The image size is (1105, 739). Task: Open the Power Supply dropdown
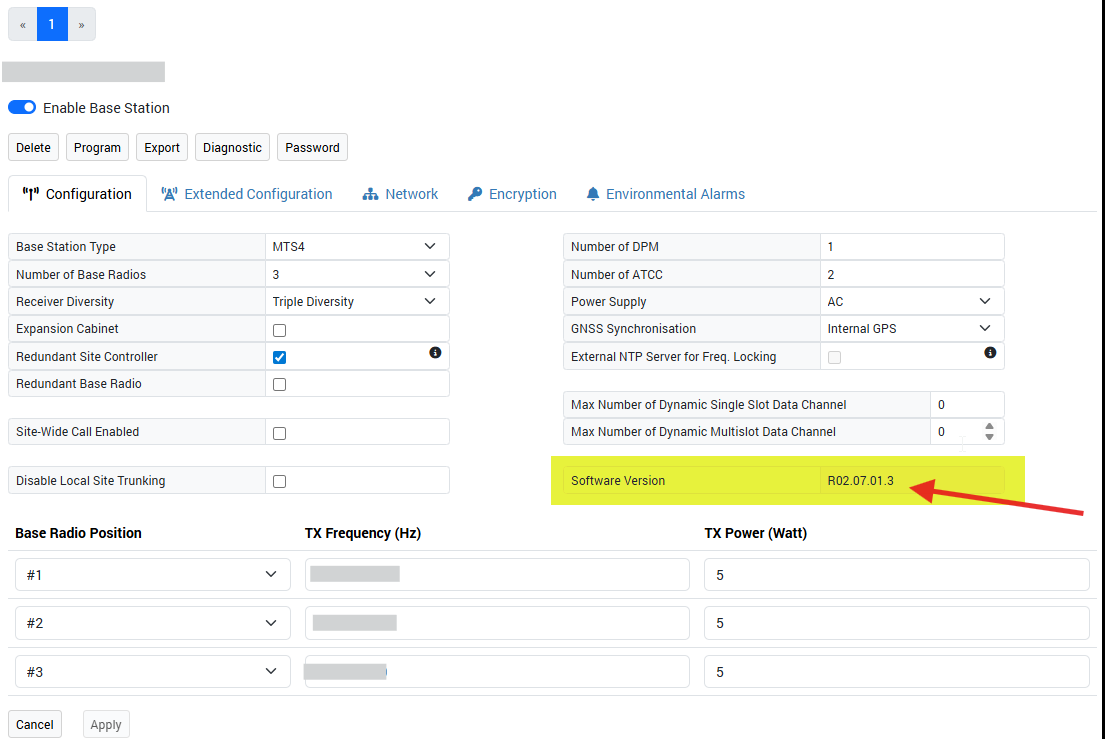(912, 302)
